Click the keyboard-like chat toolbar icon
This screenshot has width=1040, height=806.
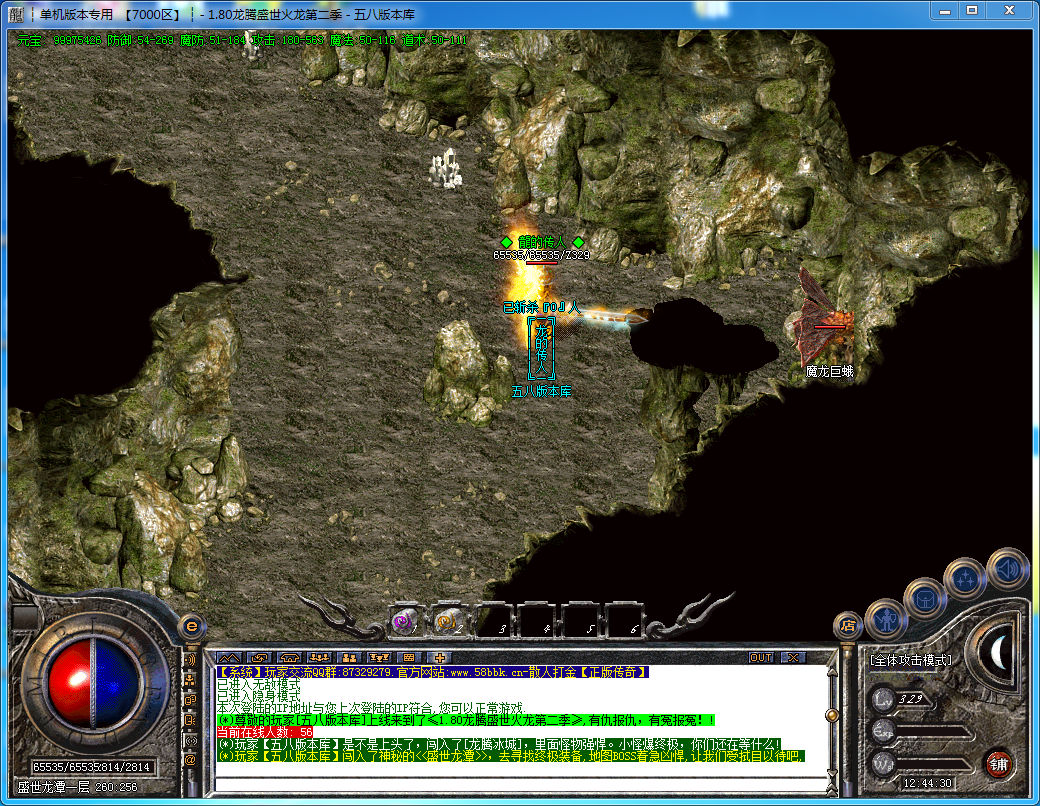click(409, 657)
